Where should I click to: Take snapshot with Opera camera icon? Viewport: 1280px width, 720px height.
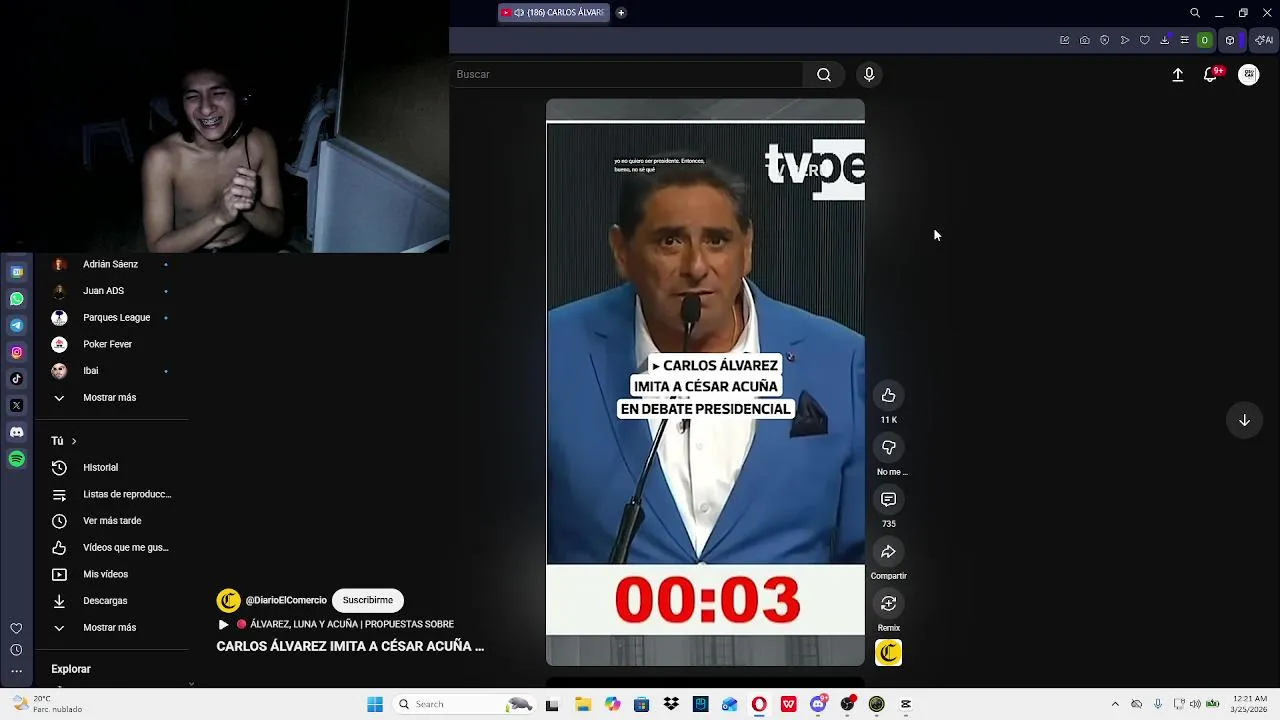pos(1084,40)
